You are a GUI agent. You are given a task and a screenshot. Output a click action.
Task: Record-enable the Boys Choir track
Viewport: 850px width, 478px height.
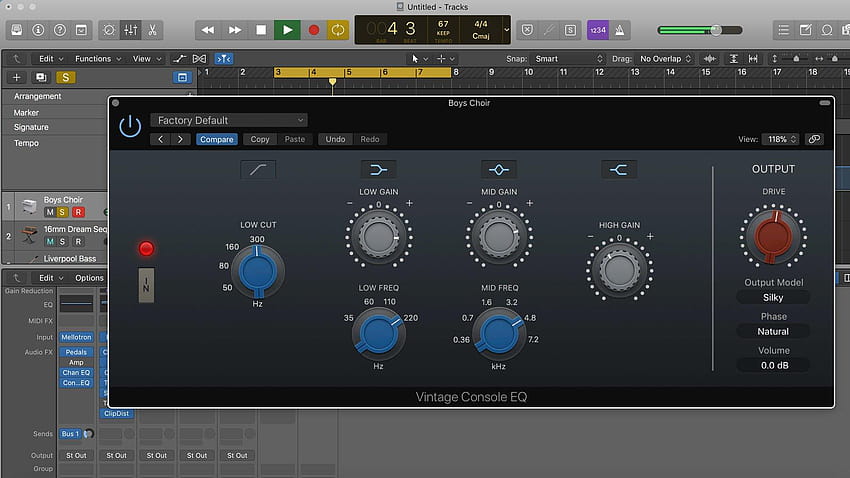(78, 212)
